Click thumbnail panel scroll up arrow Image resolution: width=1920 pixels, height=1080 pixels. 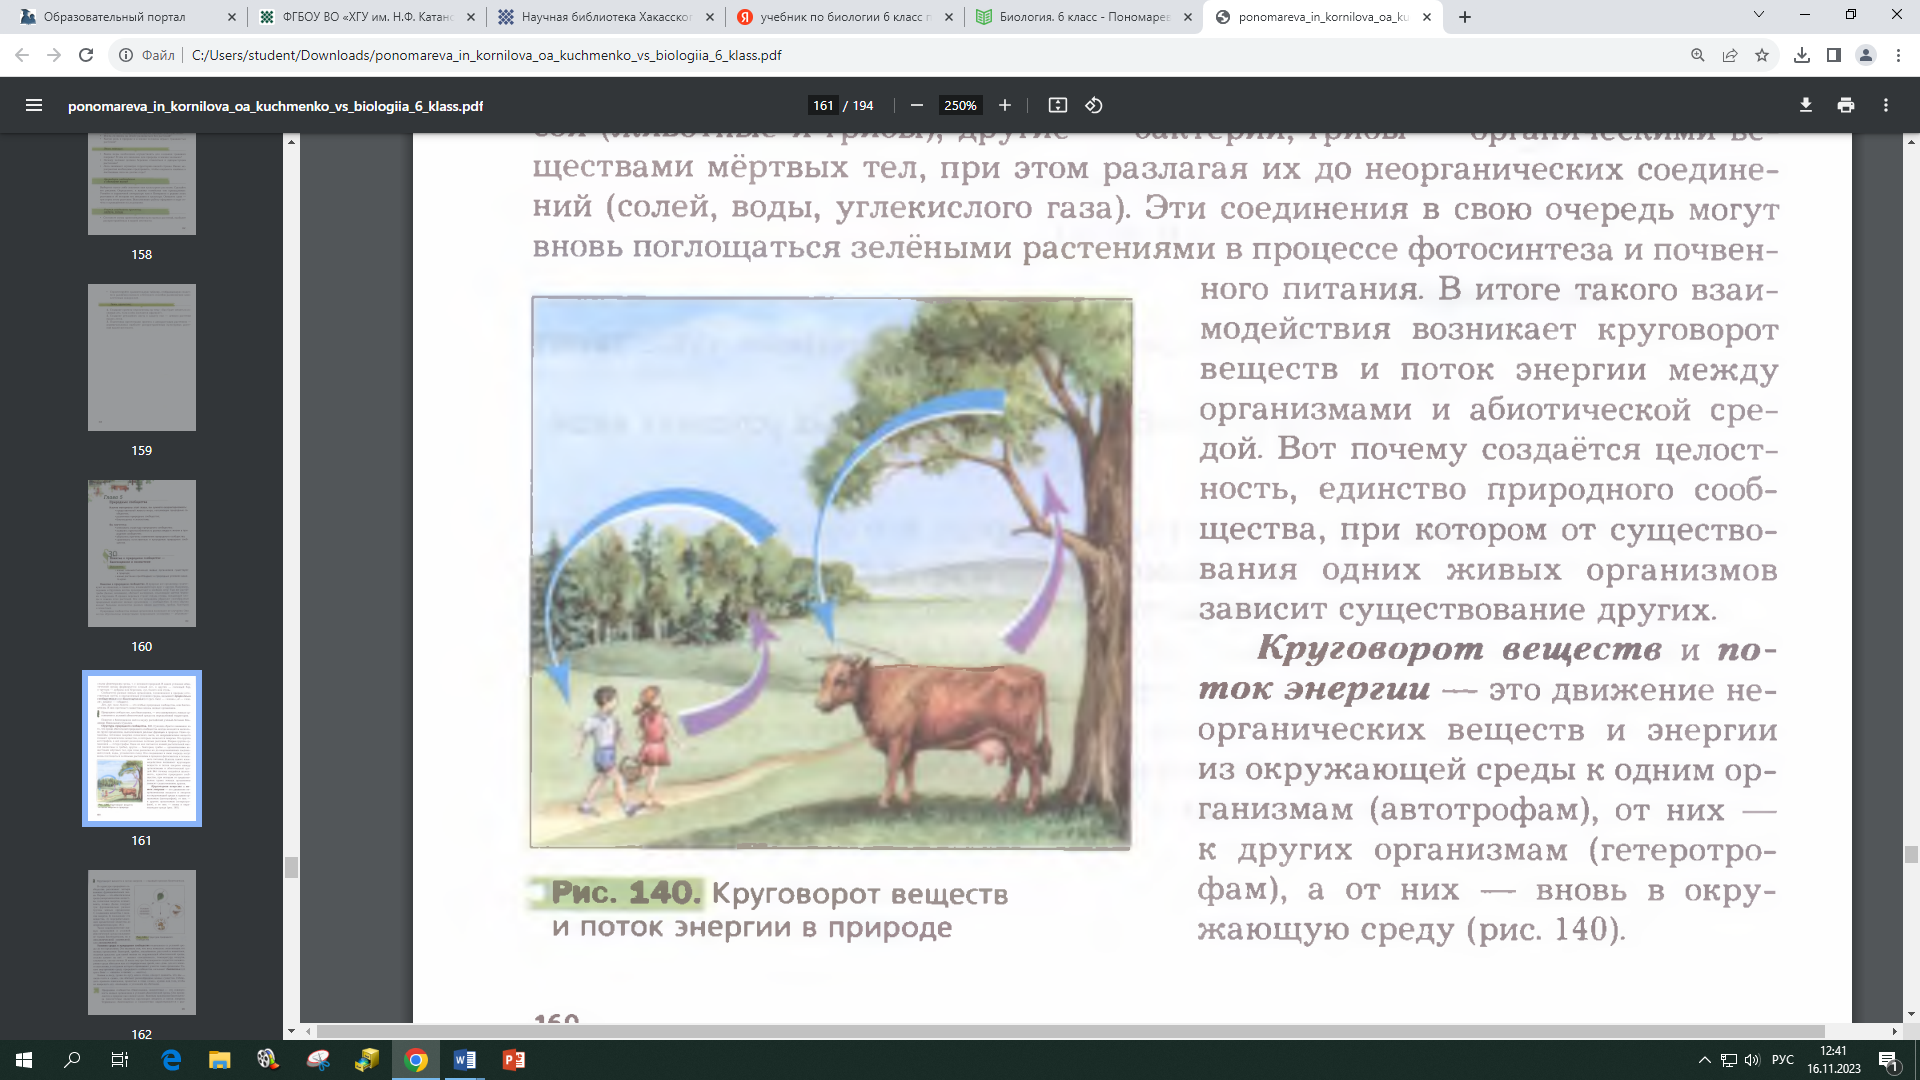point(291,142)
